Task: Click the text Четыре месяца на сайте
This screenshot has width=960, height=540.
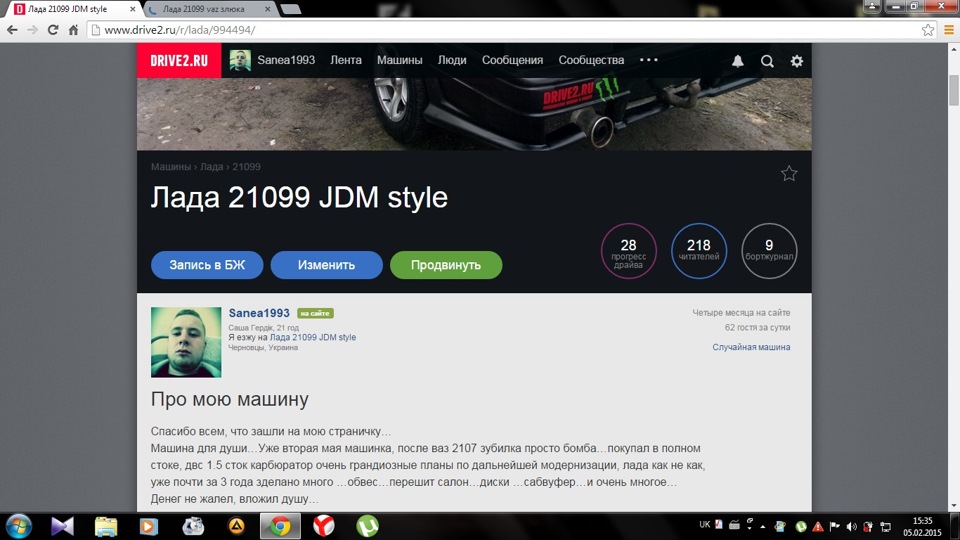Action: click(741, 313)
